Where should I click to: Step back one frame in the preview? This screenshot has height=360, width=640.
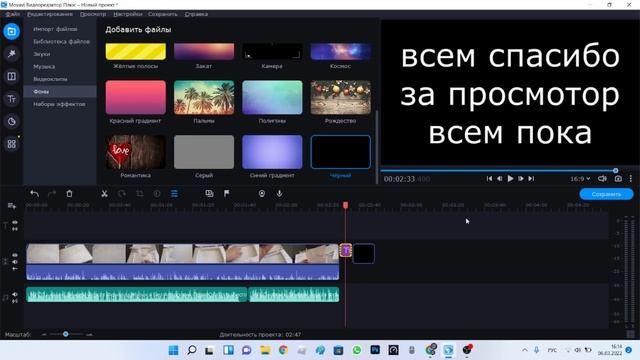tap(500, 179)
